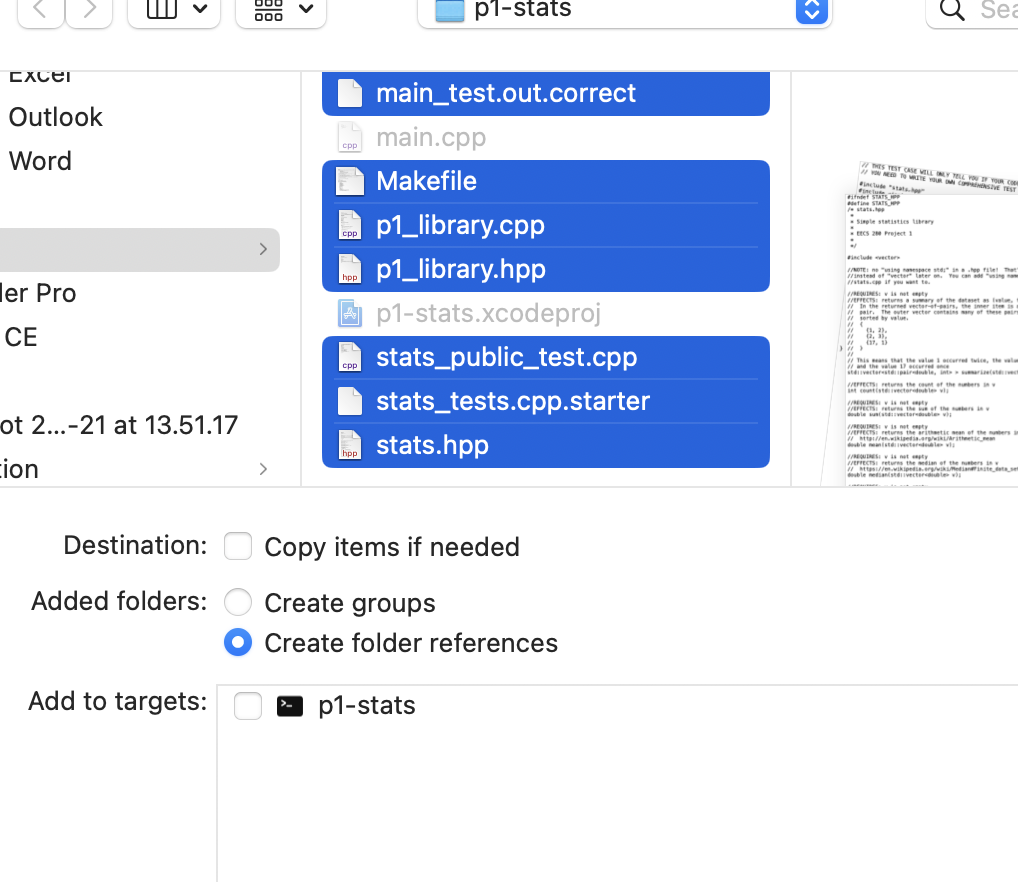The height and width of the screenshot is (882, 1018).
Task: Click the cpp icon beside p1_library.cpp
Action: pos(350,226)
